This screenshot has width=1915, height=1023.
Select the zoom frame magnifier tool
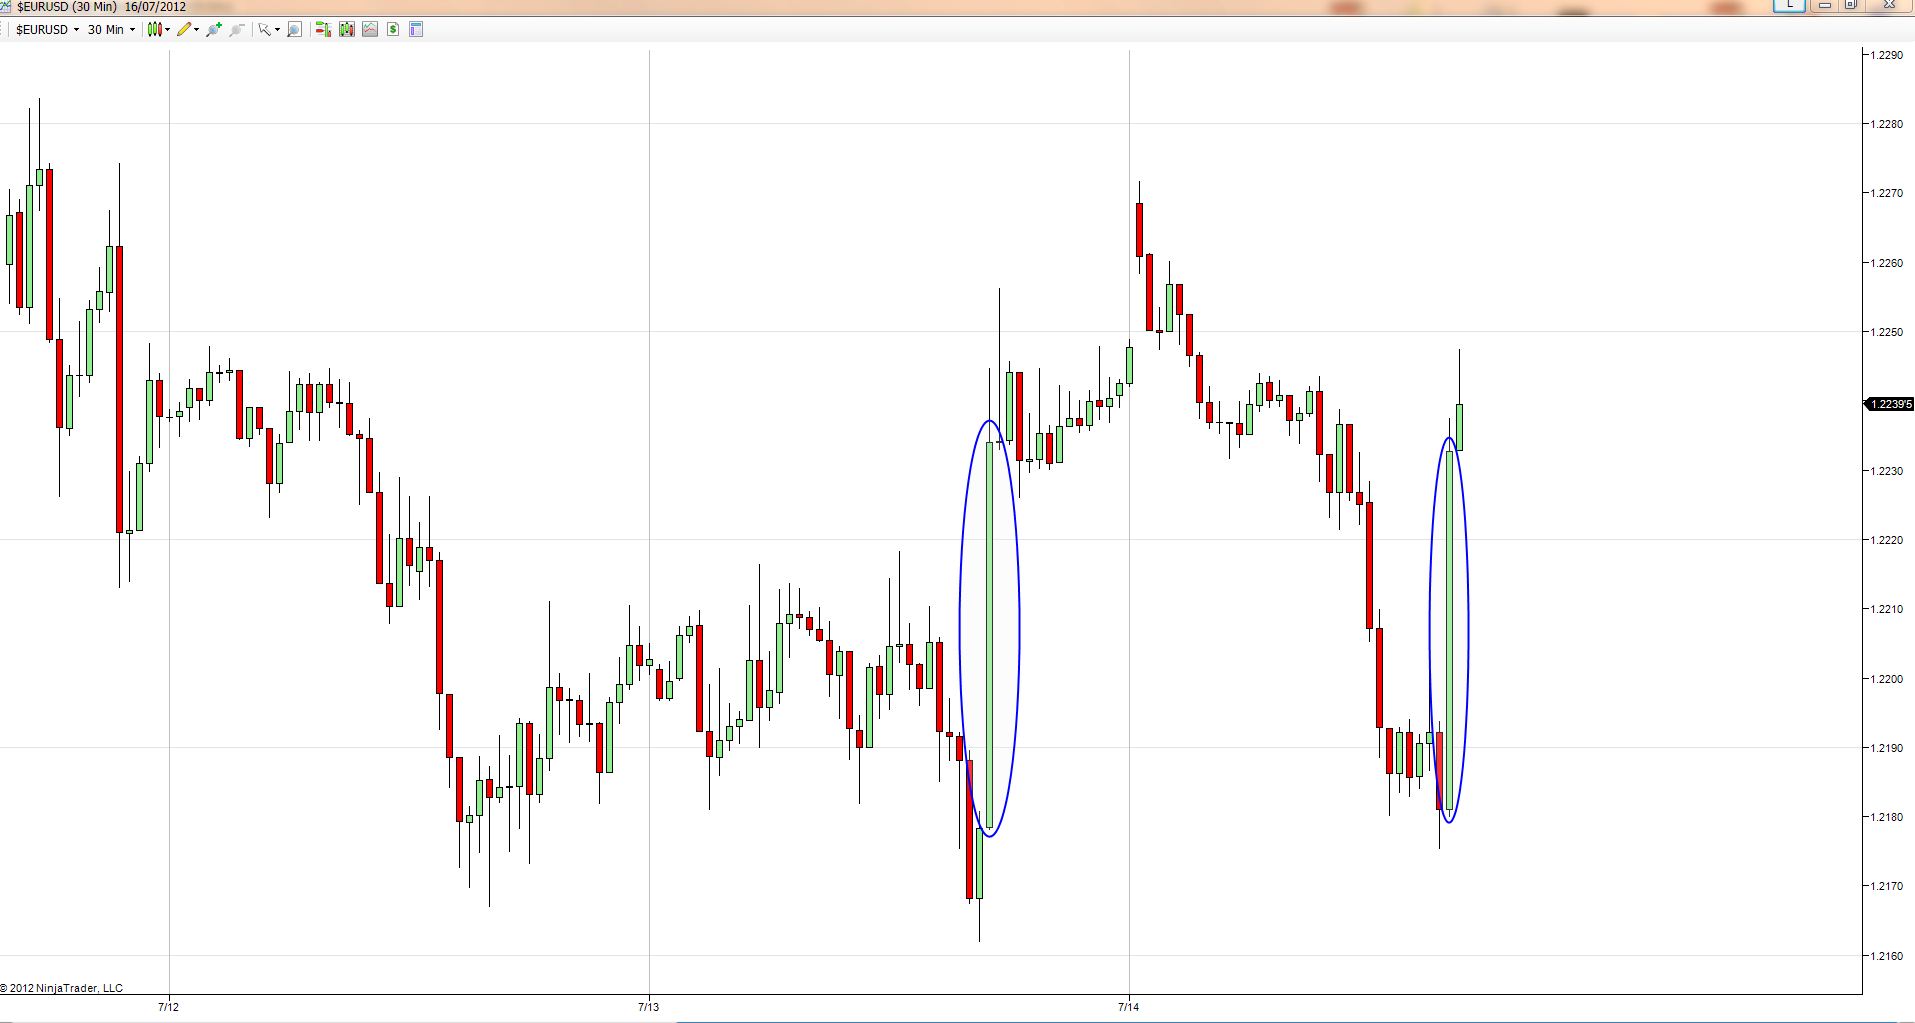tap(294, 30)
